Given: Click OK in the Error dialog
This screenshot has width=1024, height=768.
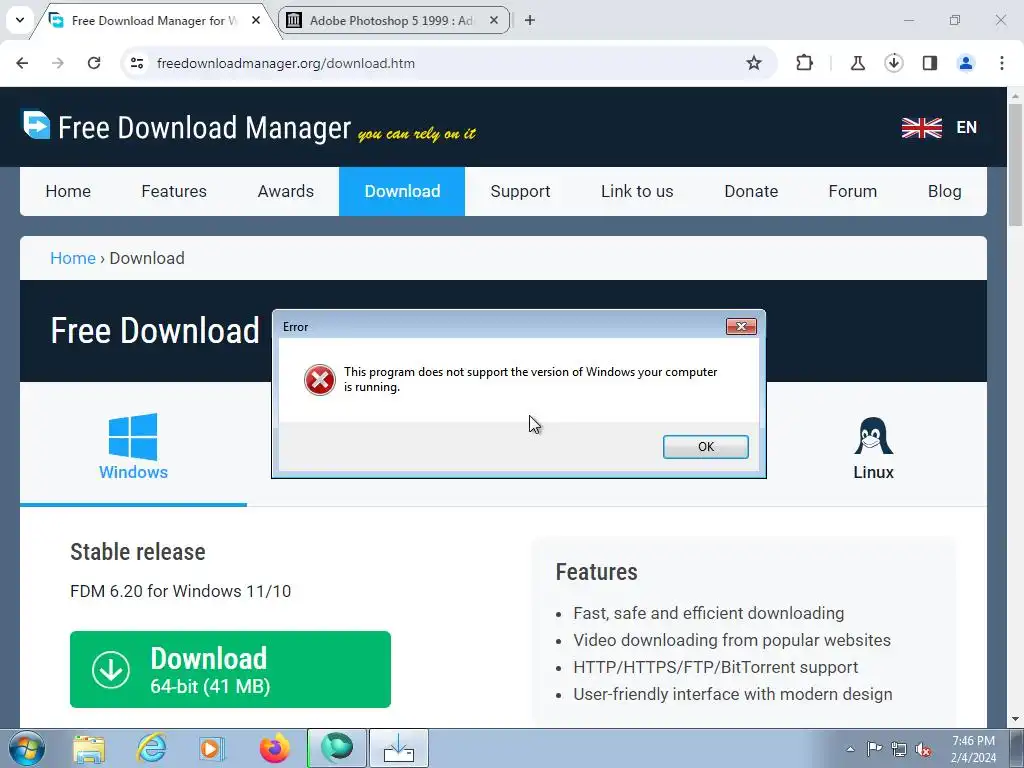Looking at the screenshot, I should pos(705,447).
